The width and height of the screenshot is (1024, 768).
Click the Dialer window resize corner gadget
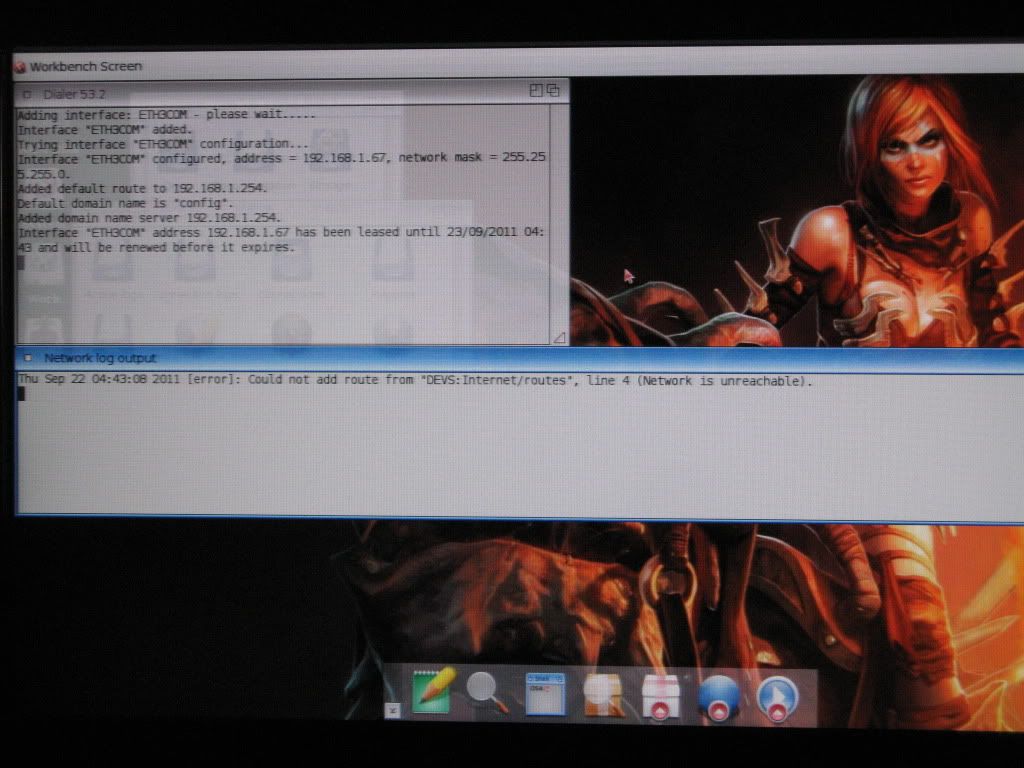[x=559, y=338]
